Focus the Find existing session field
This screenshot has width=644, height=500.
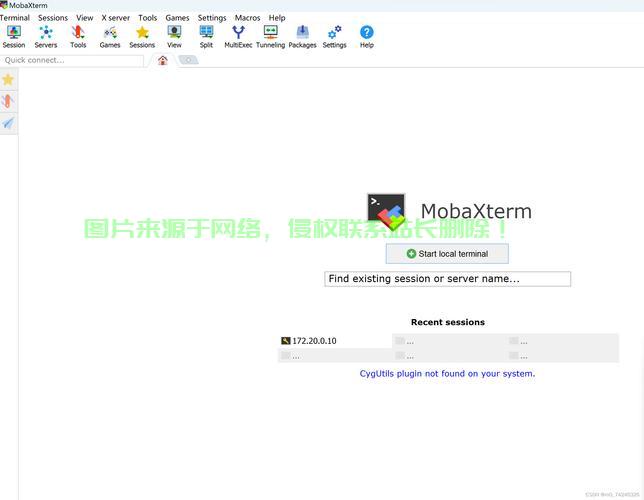tap(448, 279)
